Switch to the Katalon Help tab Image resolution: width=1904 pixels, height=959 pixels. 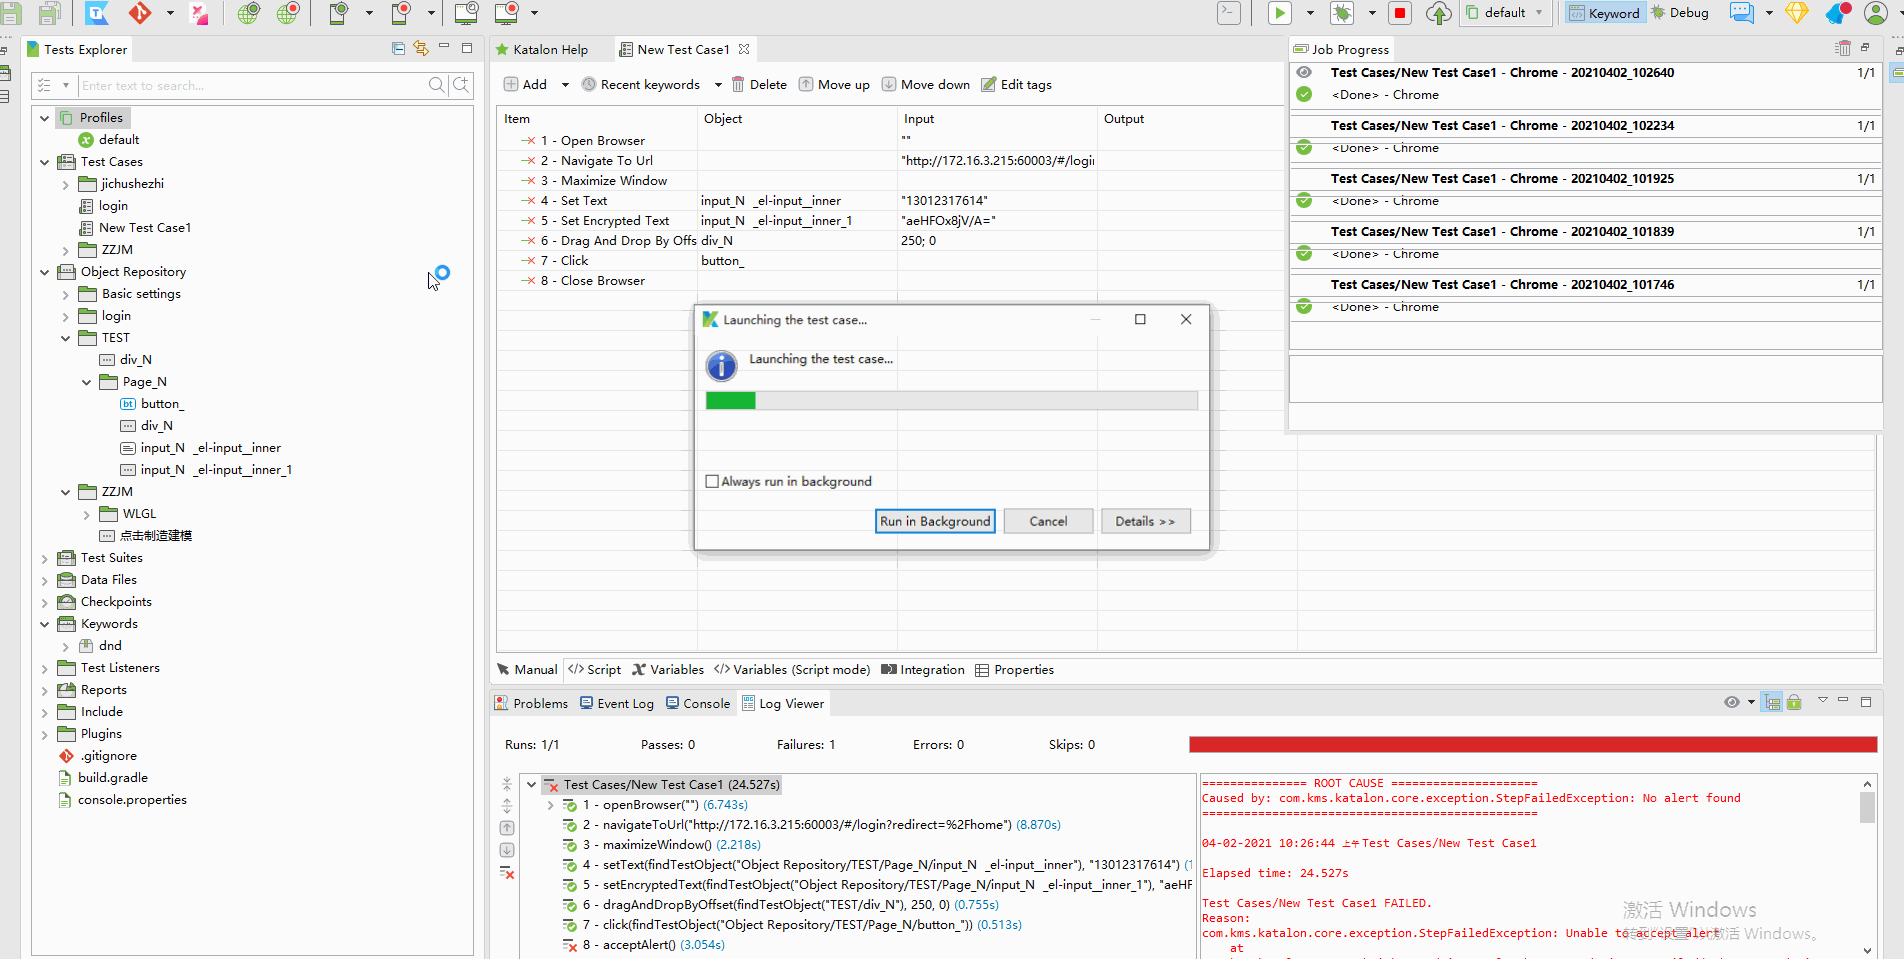541,49
